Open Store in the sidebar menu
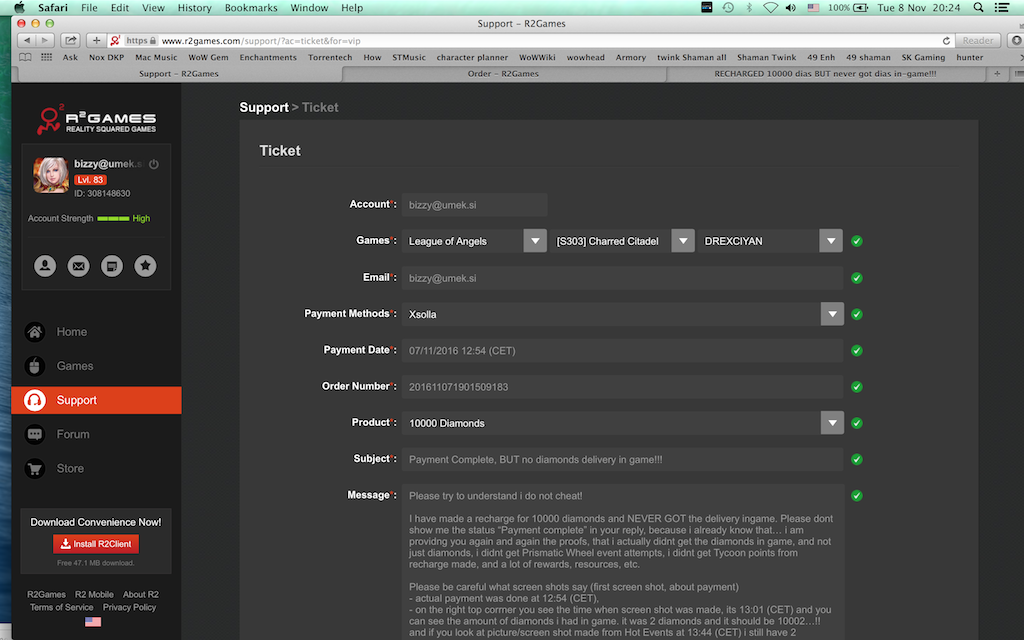The image size is (1024, 640). pos(70,468)
